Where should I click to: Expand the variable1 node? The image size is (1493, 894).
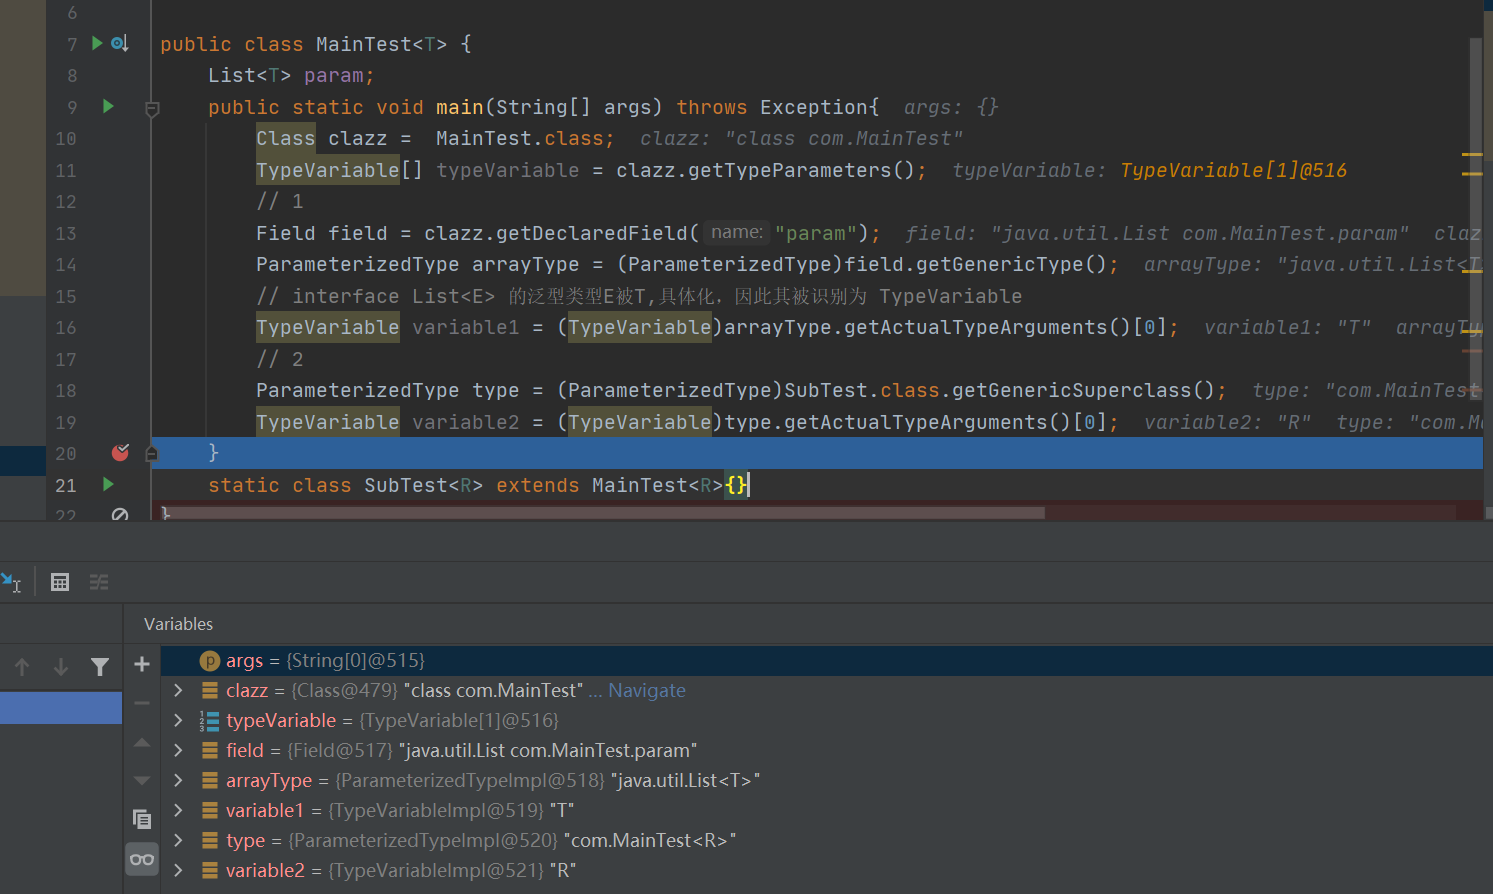click(178, 810)
